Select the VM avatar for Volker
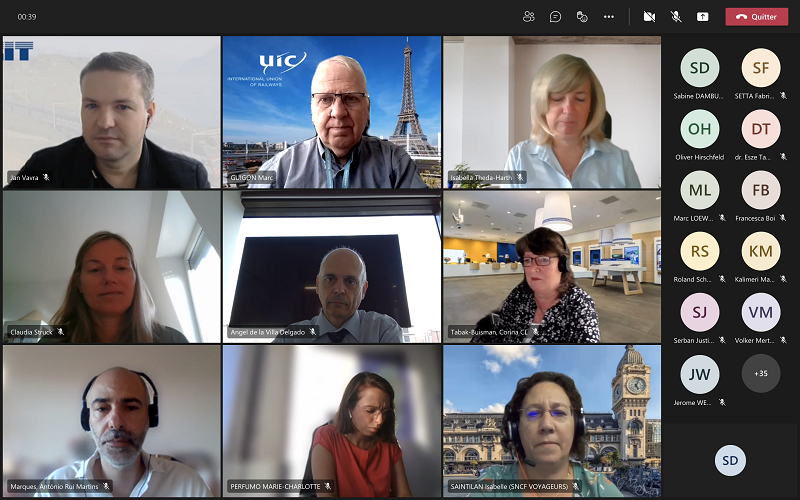Screen dimensions: 800x500 pyautogui.click(x=760, y=312)
